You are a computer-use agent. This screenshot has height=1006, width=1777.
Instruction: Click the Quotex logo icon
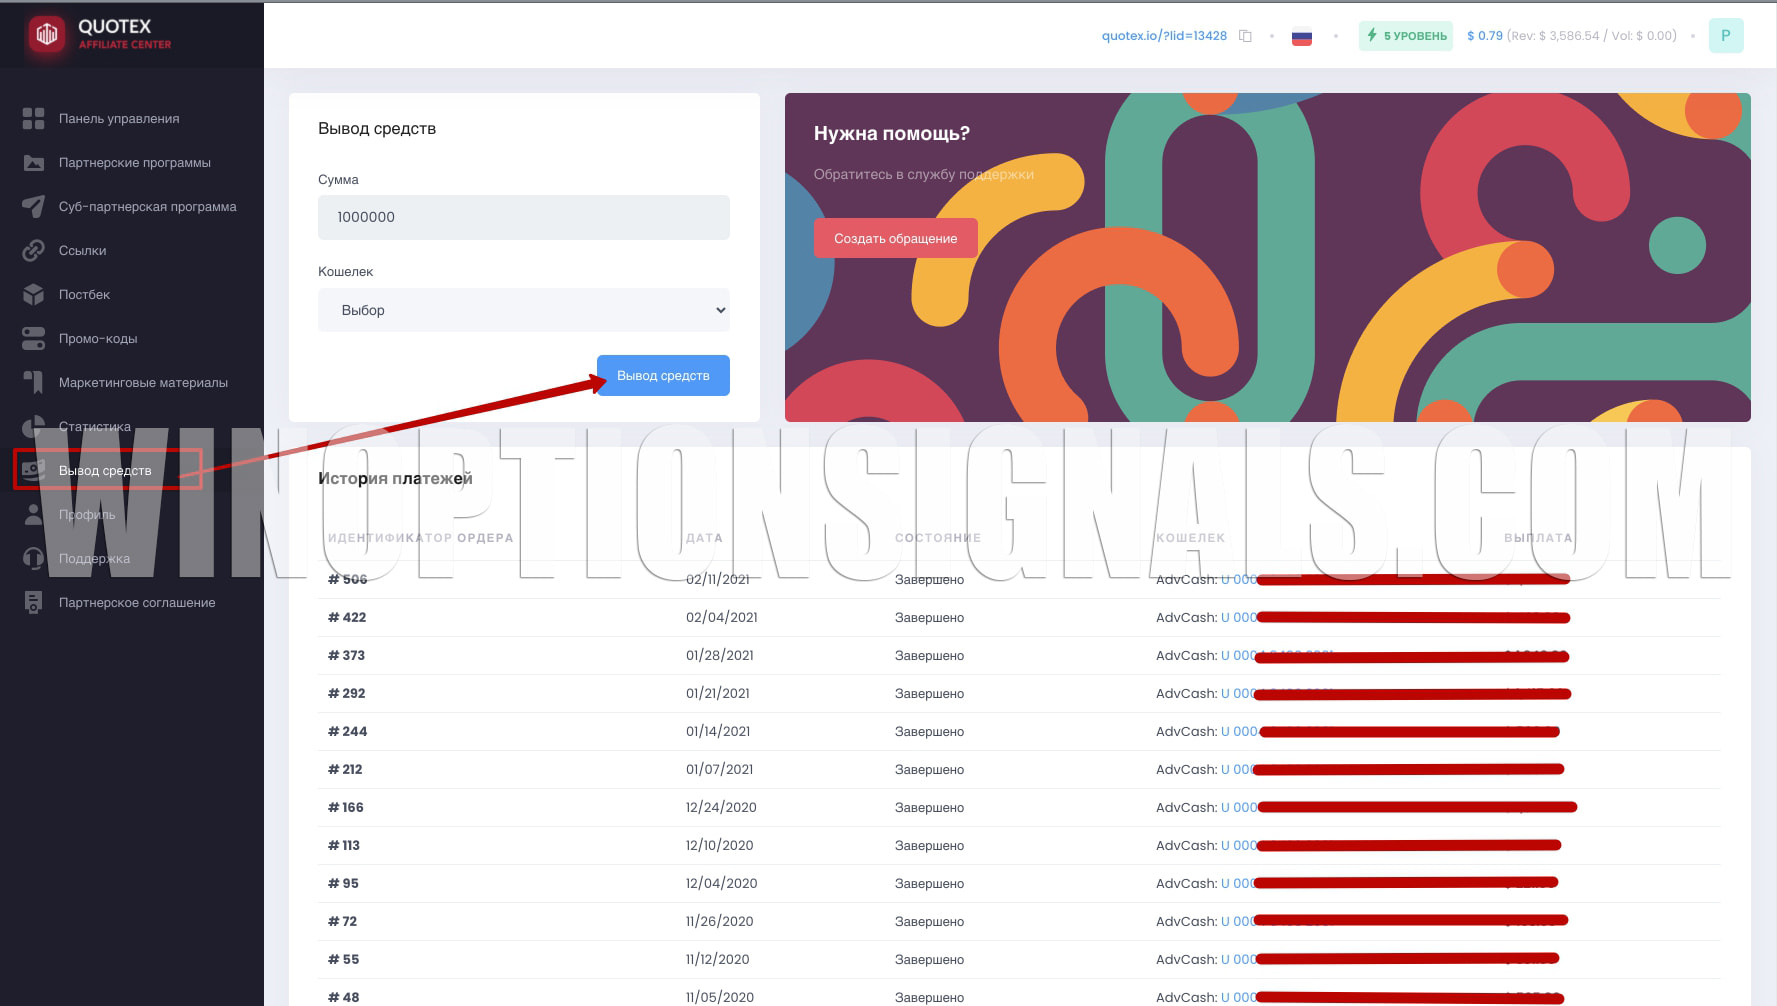pos(46,35)
